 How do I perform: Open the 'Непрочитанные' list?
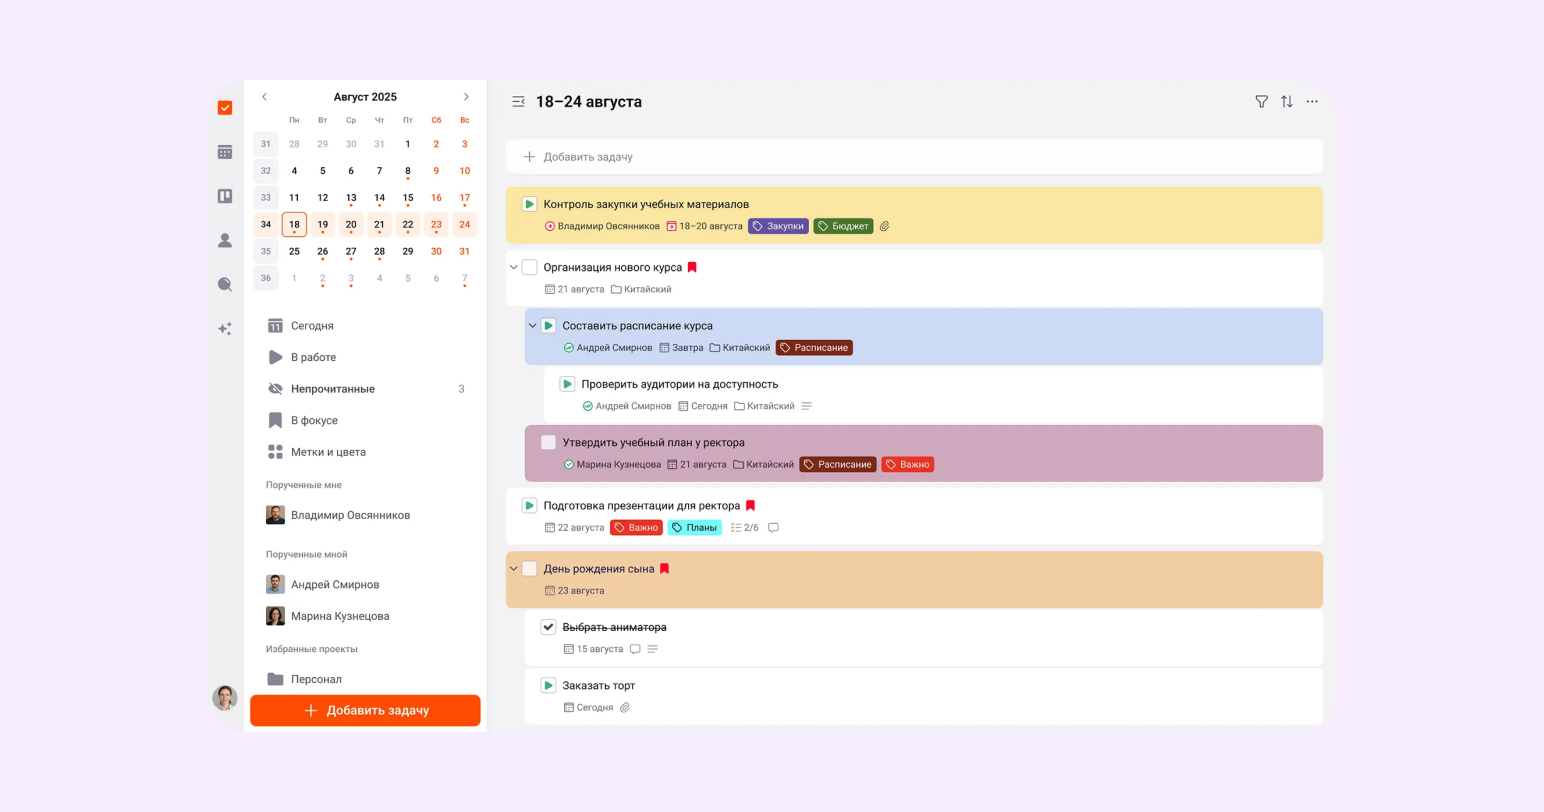pyautogui.click(x=332, y=389)
